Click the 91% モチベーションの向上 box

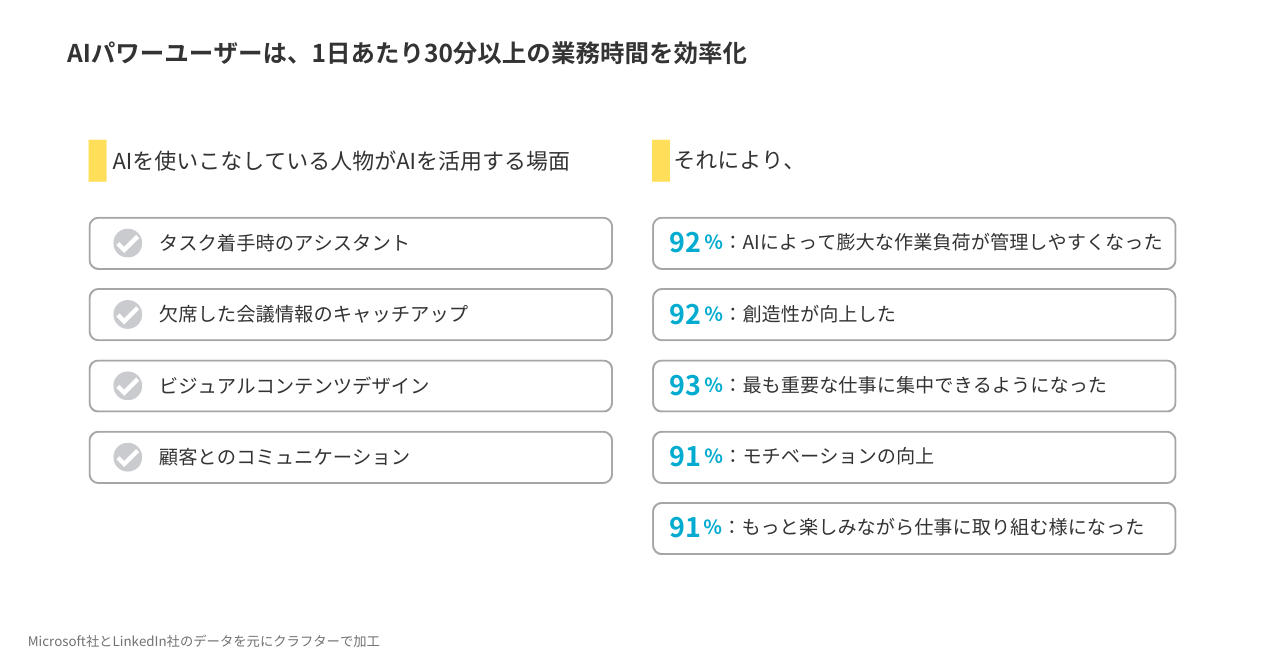[914, 457]
